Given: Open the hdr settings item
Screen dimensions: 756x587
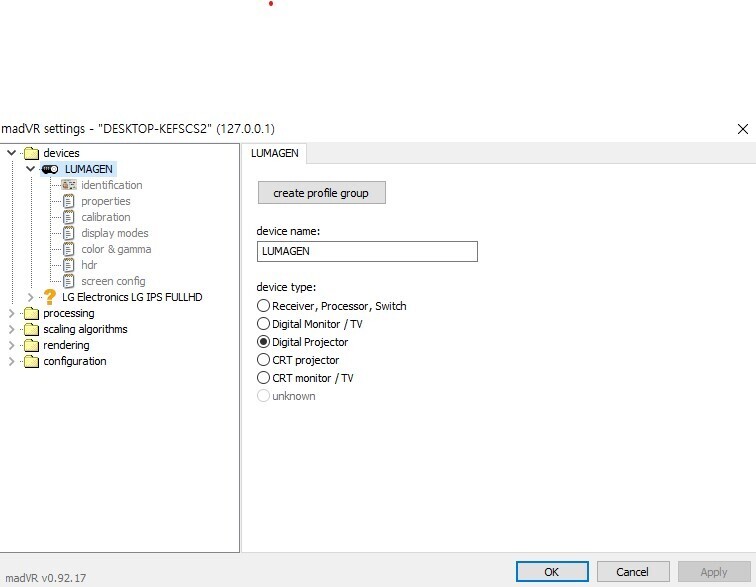Looking at the screenshot, I should [x=89, y=265].
